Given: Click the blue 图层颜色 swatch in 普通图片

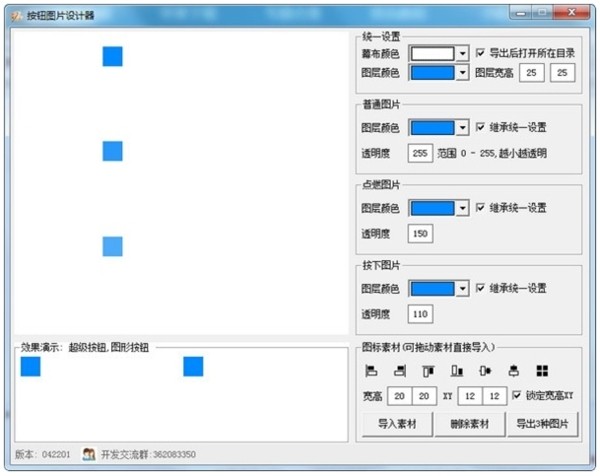Looking at the screenshot, I should pos(433,128).
